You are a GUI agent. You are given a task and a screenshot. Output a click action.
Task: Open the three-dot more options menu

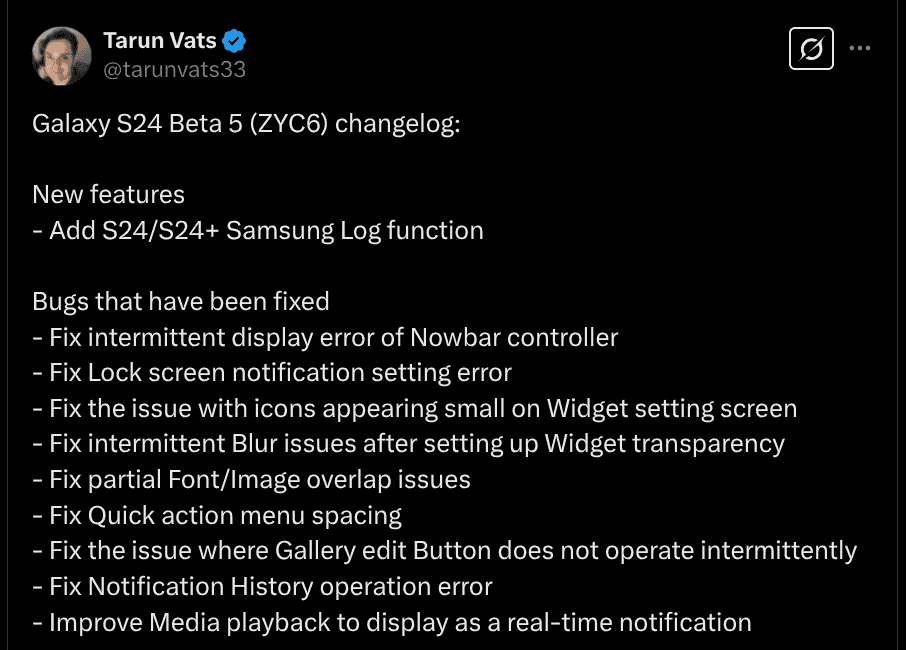[x=859, y=48]
